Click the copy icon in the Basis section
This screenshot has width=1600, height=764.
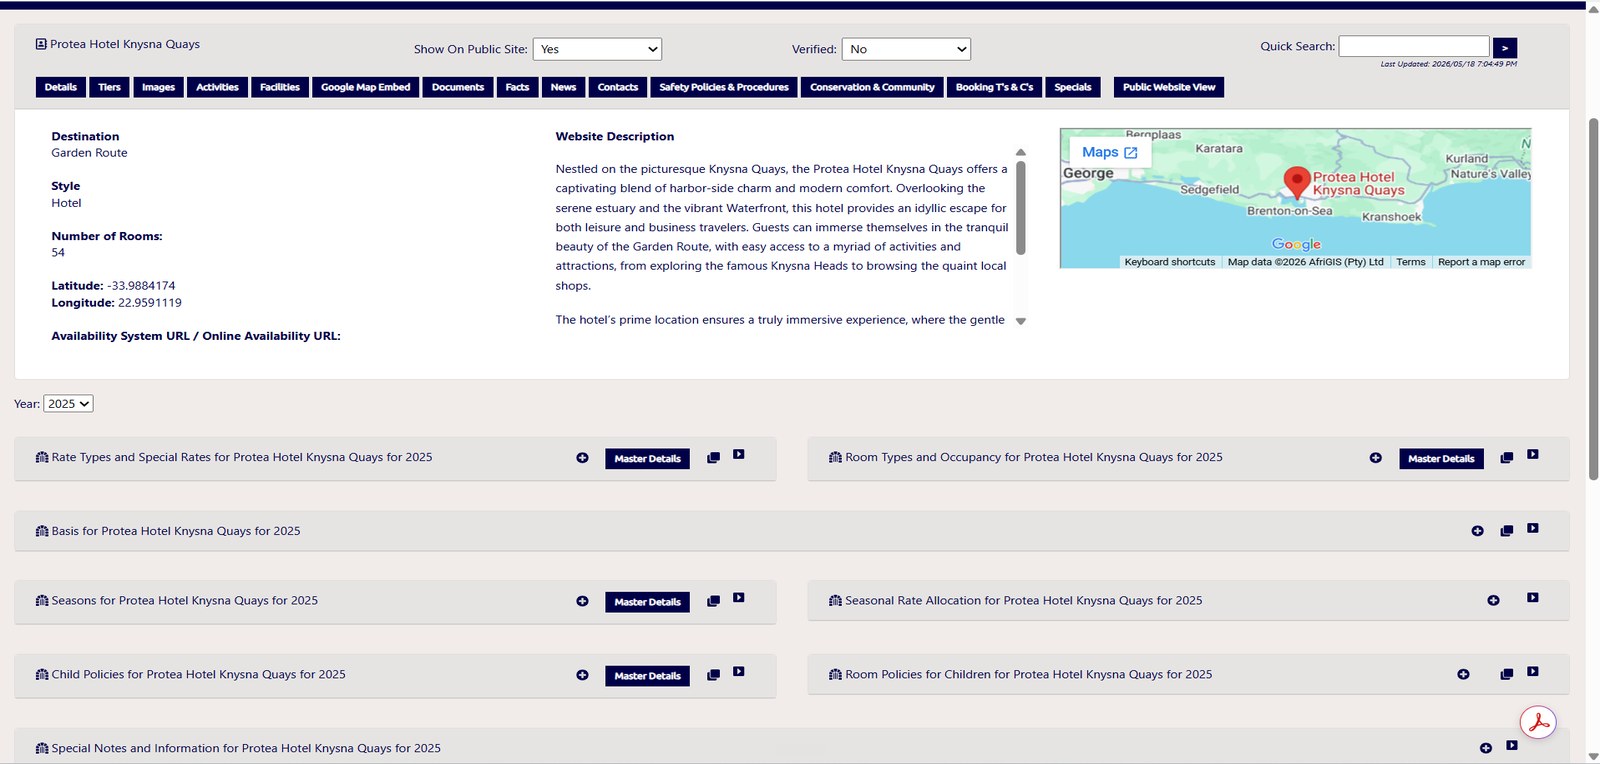[1506, 531]
